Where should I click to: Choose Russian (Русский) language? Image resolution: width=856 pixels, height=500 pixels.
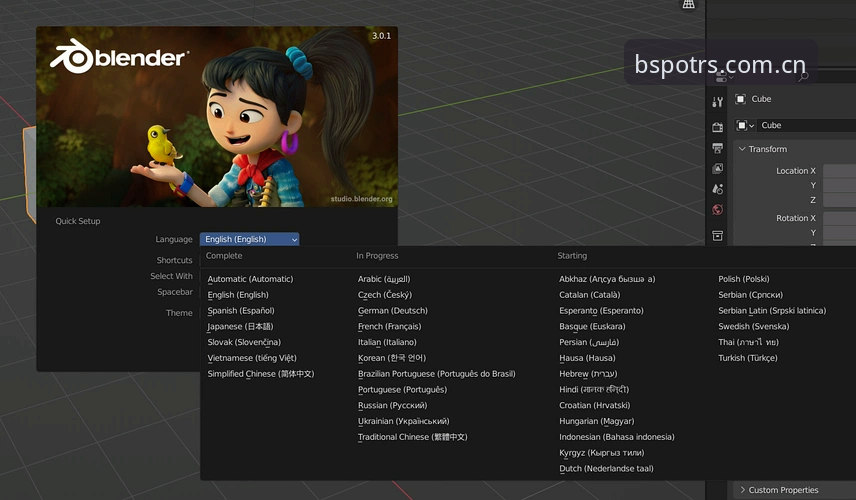pos(392,406)
